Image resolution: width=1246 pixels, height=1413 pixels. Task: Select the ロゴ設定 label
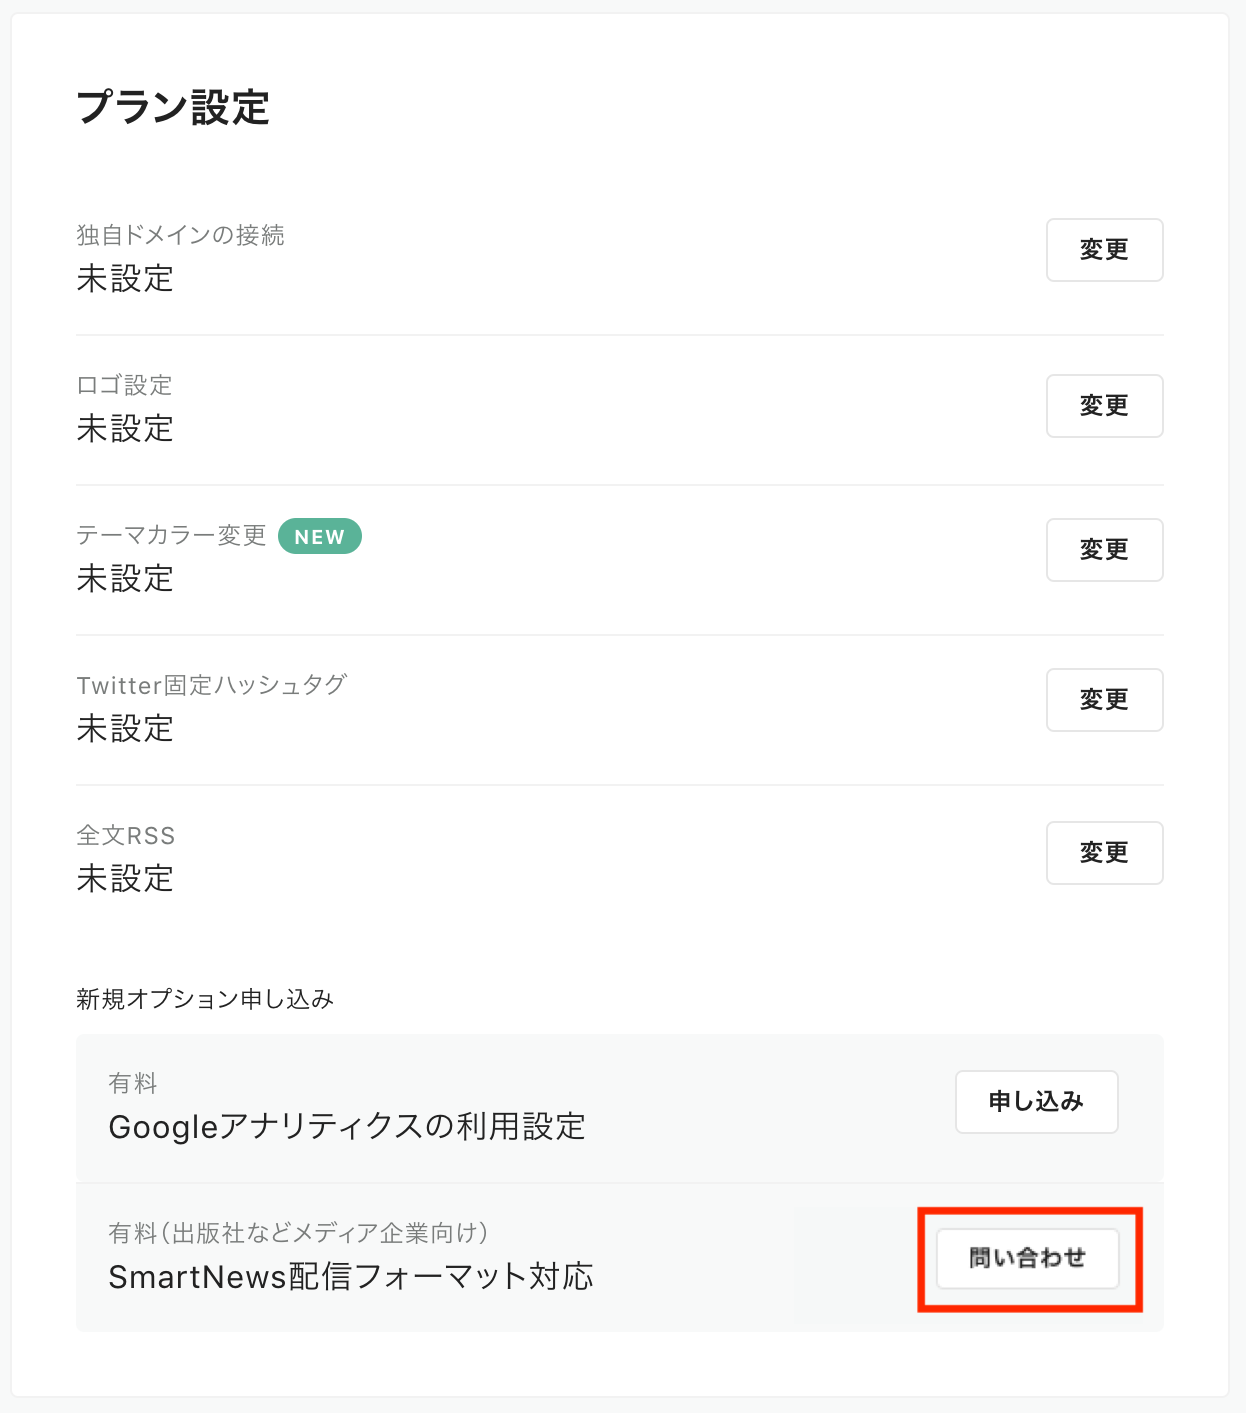(125, 385)
